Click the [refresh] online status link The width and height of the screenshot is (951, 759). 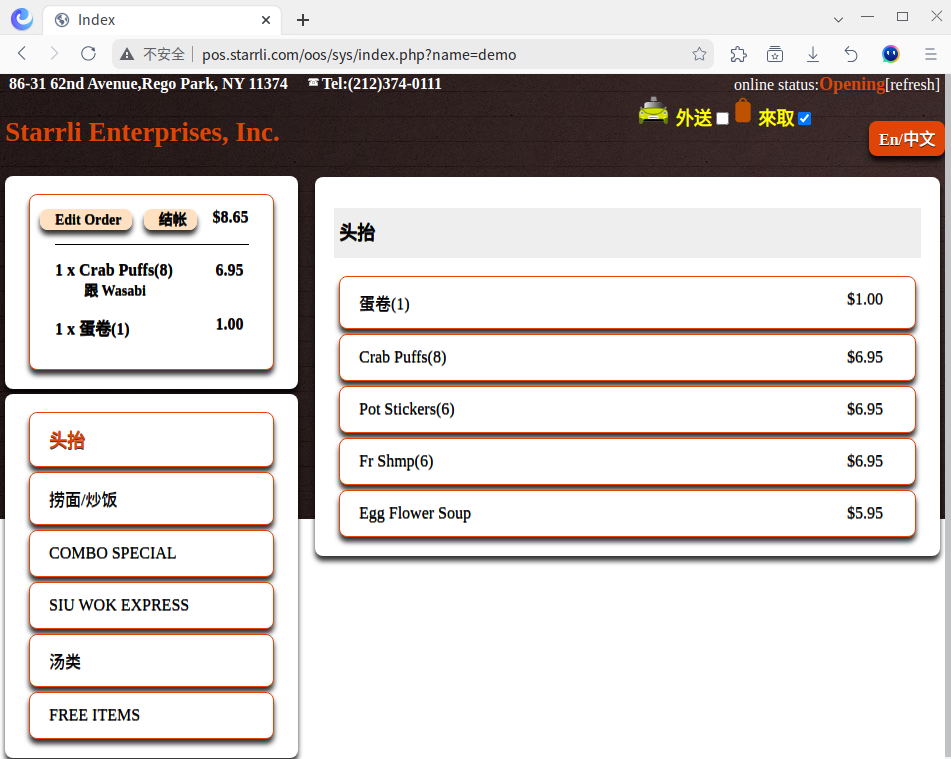tap(912, 85)
